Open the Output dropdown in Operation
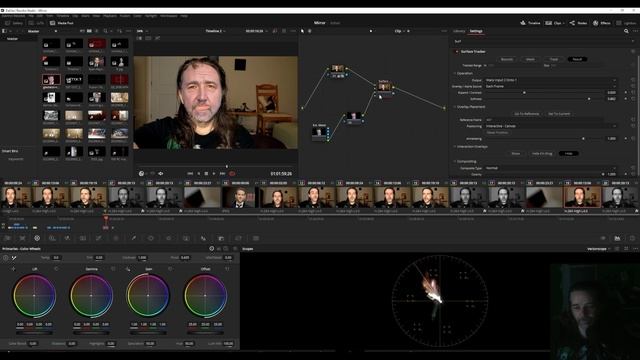 click(x=550, y=80)
